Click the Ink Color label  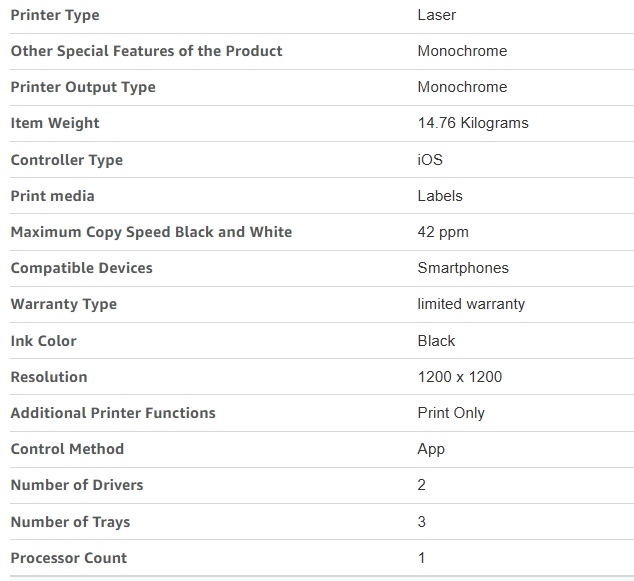coord(43,341)
